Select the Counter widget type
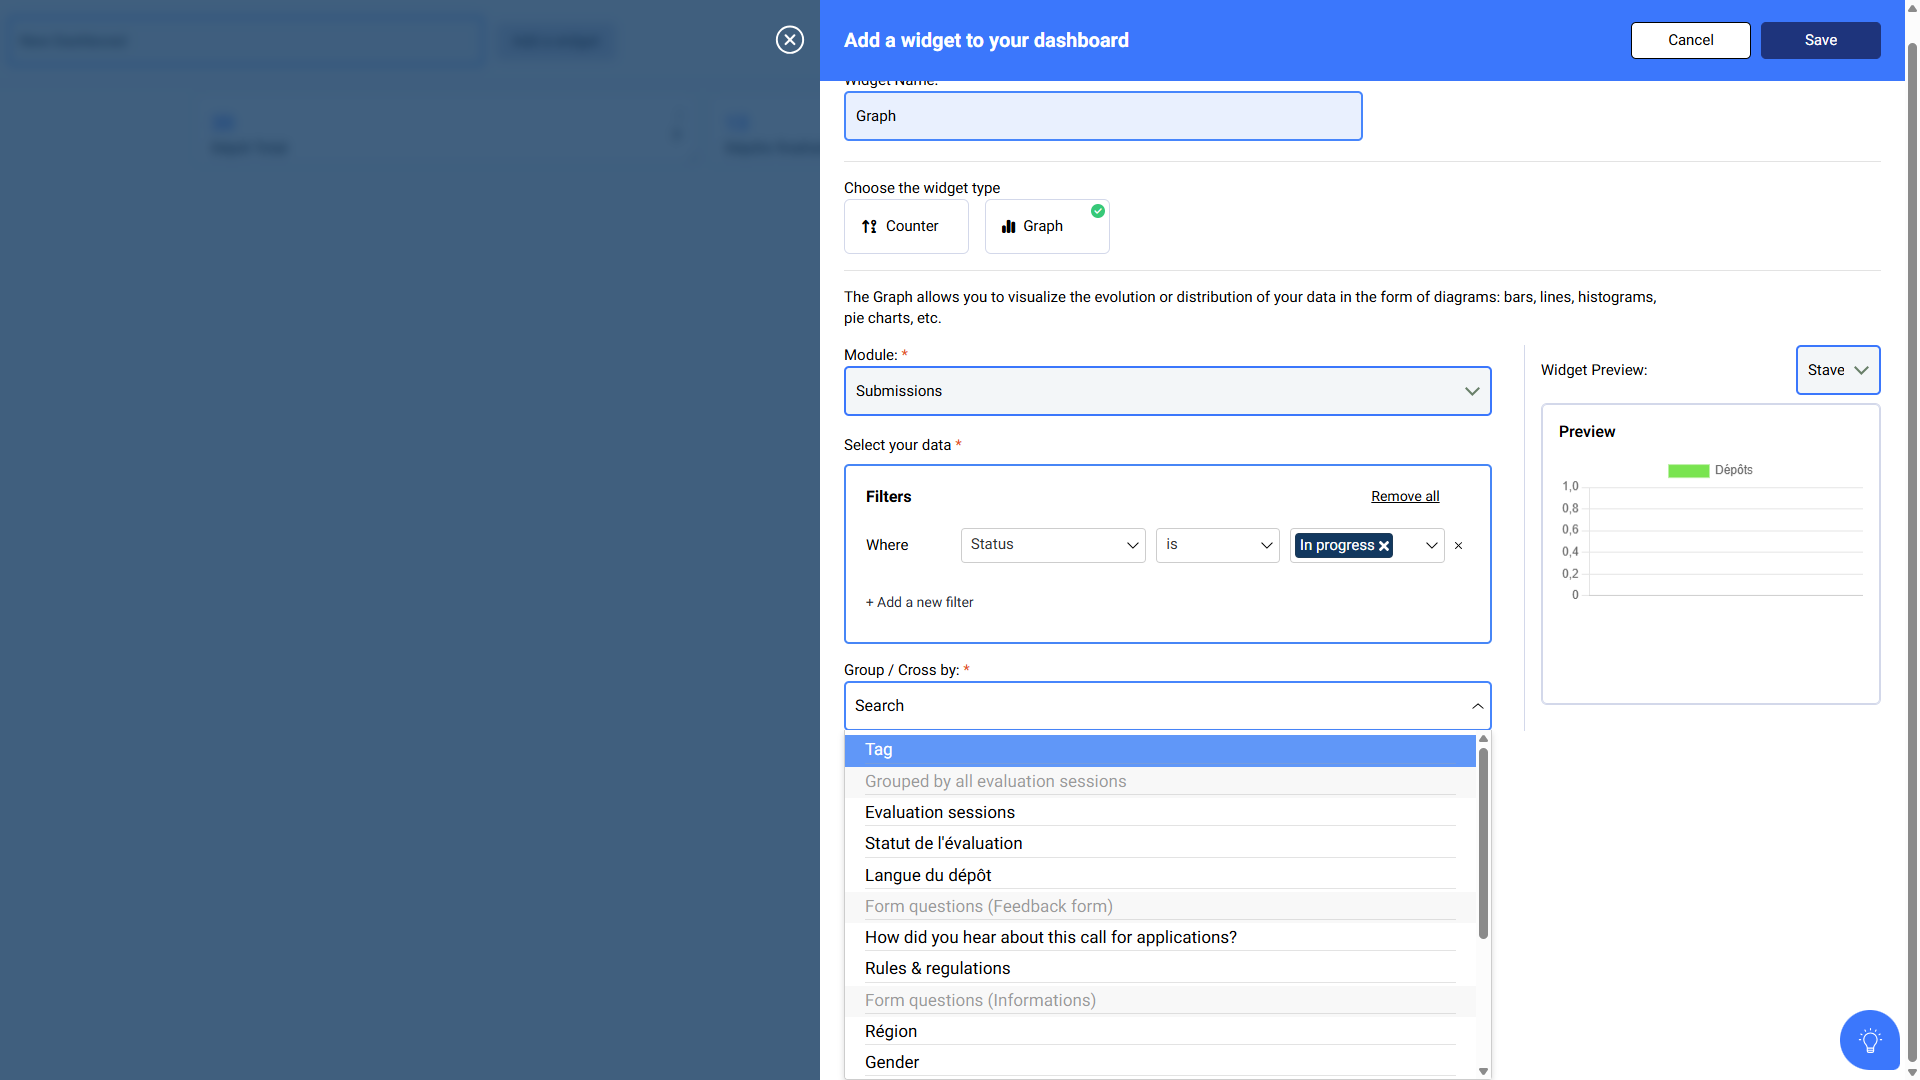The width and height of the screenshot is (1920, 1080). 906,226
